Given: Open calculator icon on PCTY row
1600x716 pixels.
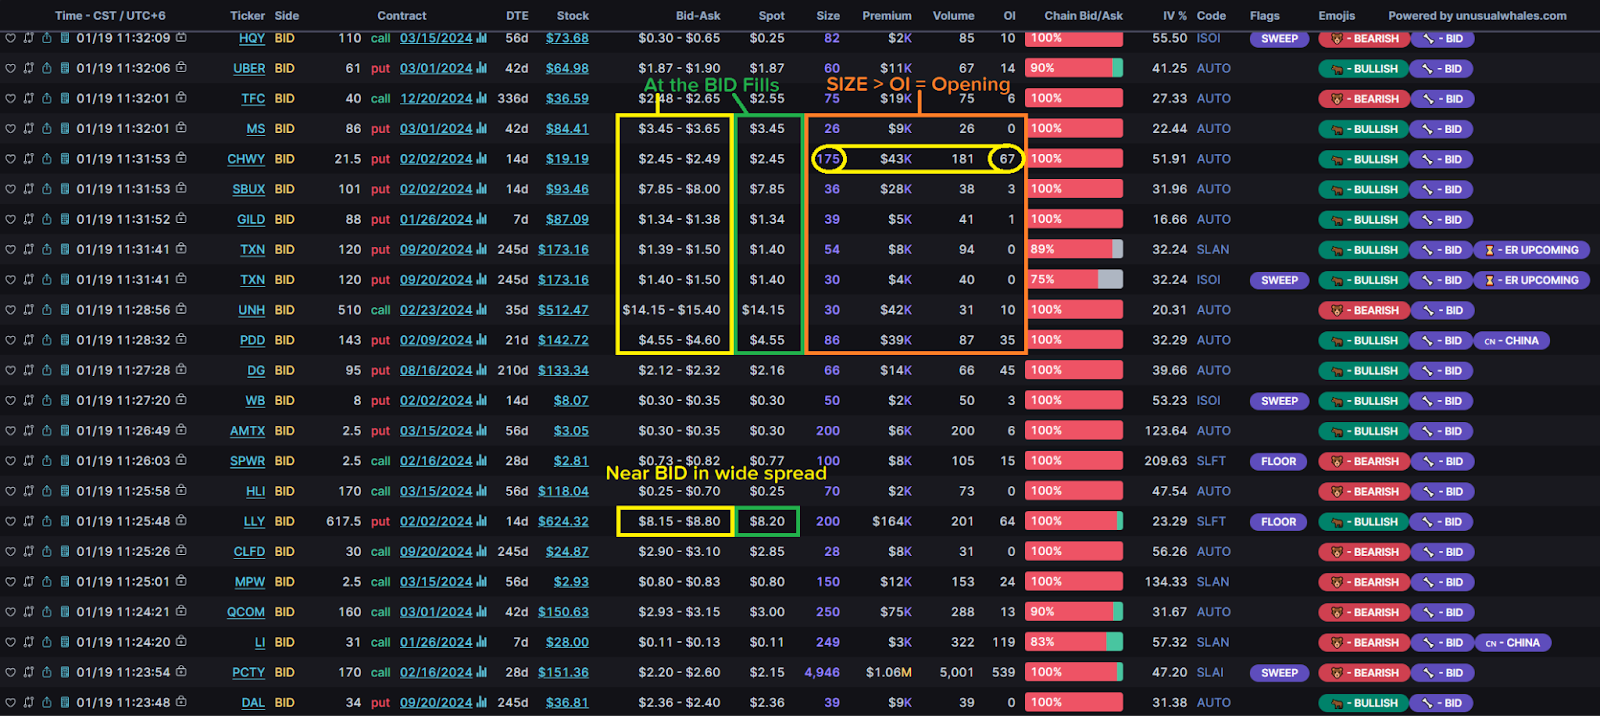Looking at the screenshot, I should click(64, 672).
